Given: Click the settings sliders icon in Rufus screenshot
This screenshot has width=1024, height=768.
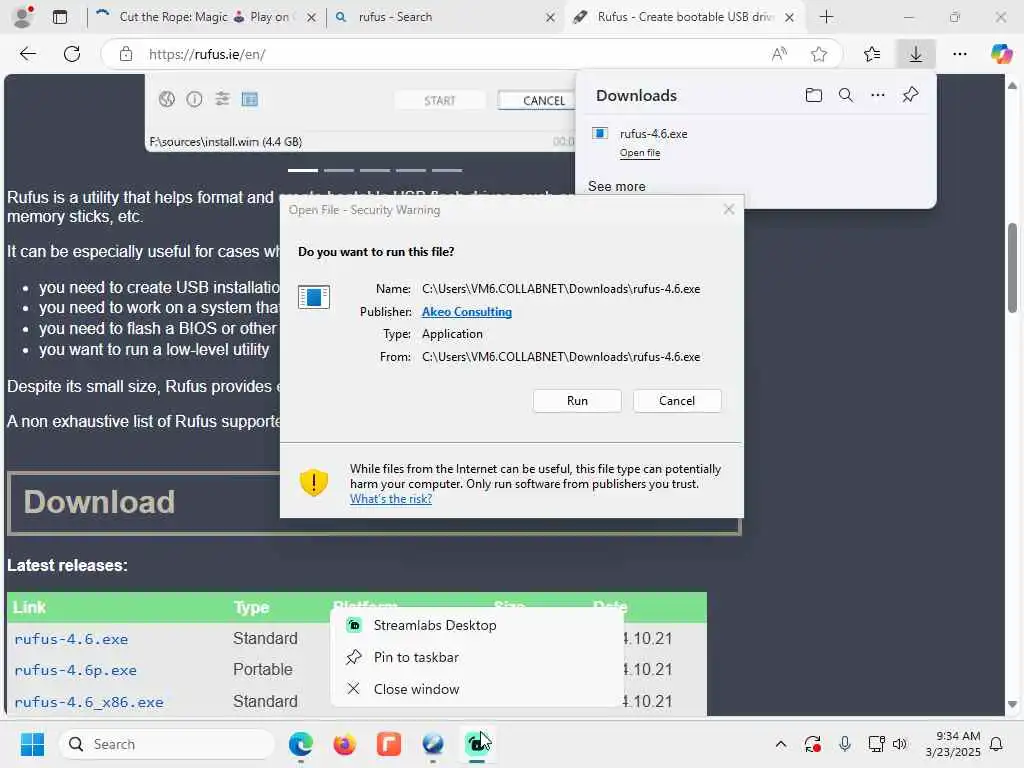Looking at the screenshot, I should pyautogui.click(x=222, y=99).
